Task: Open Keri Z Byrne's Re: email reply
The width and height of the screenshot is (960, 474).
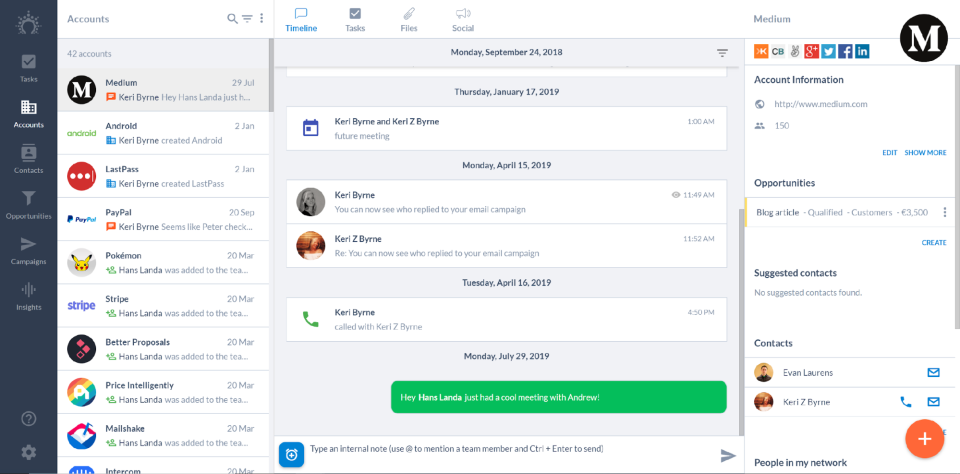Action: coord(506,246)
